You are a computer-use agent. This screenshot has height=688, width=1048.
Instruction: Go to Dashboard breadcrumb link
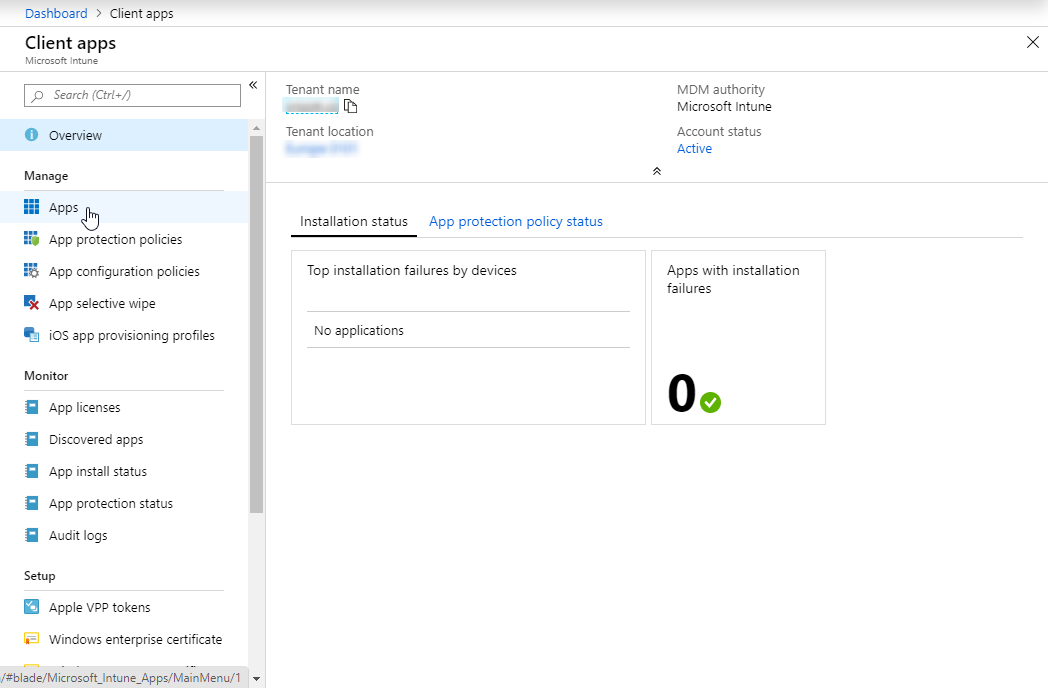pos(56,14)
